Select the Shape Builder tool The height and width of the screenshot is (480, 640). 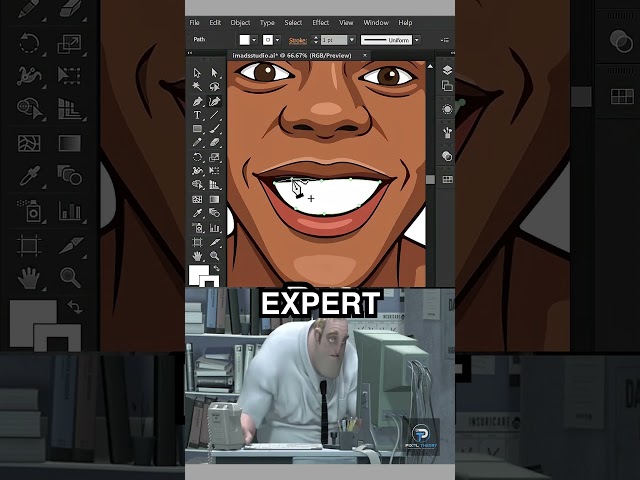197,185
